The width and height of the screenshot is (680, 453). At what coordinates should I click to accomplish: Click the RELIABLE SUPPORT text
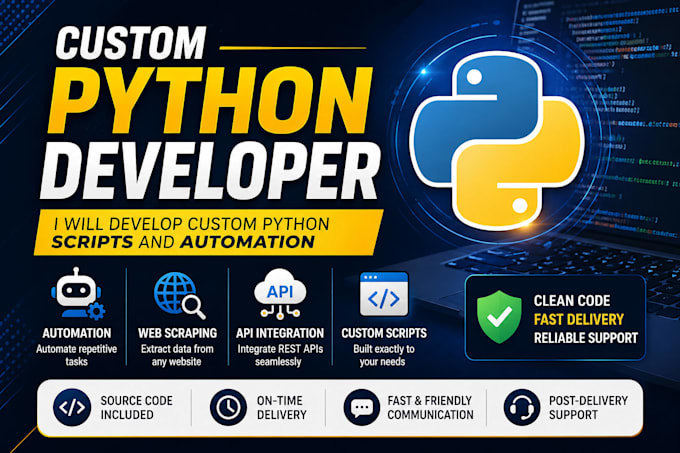(x=585, y=338)
